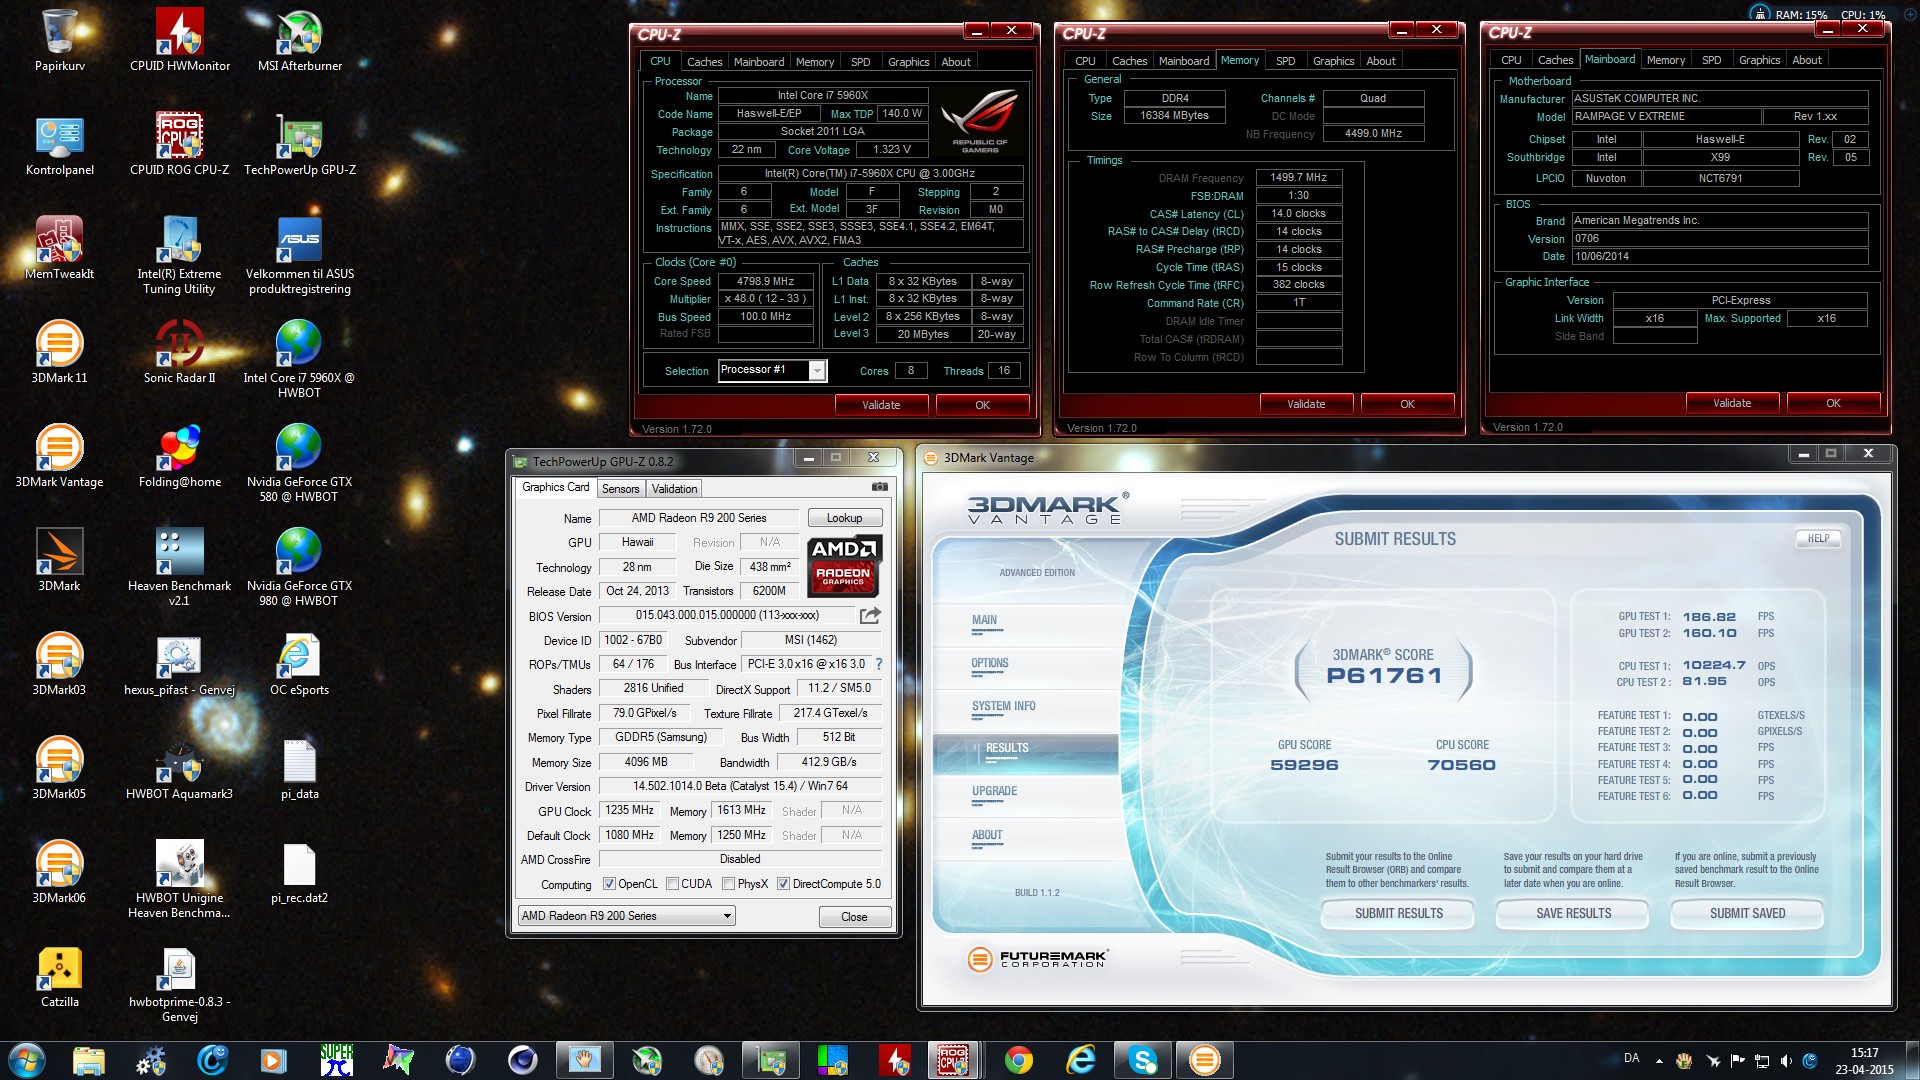Click the taskbar clock showing 15:17

(x=1864, y=1060)
